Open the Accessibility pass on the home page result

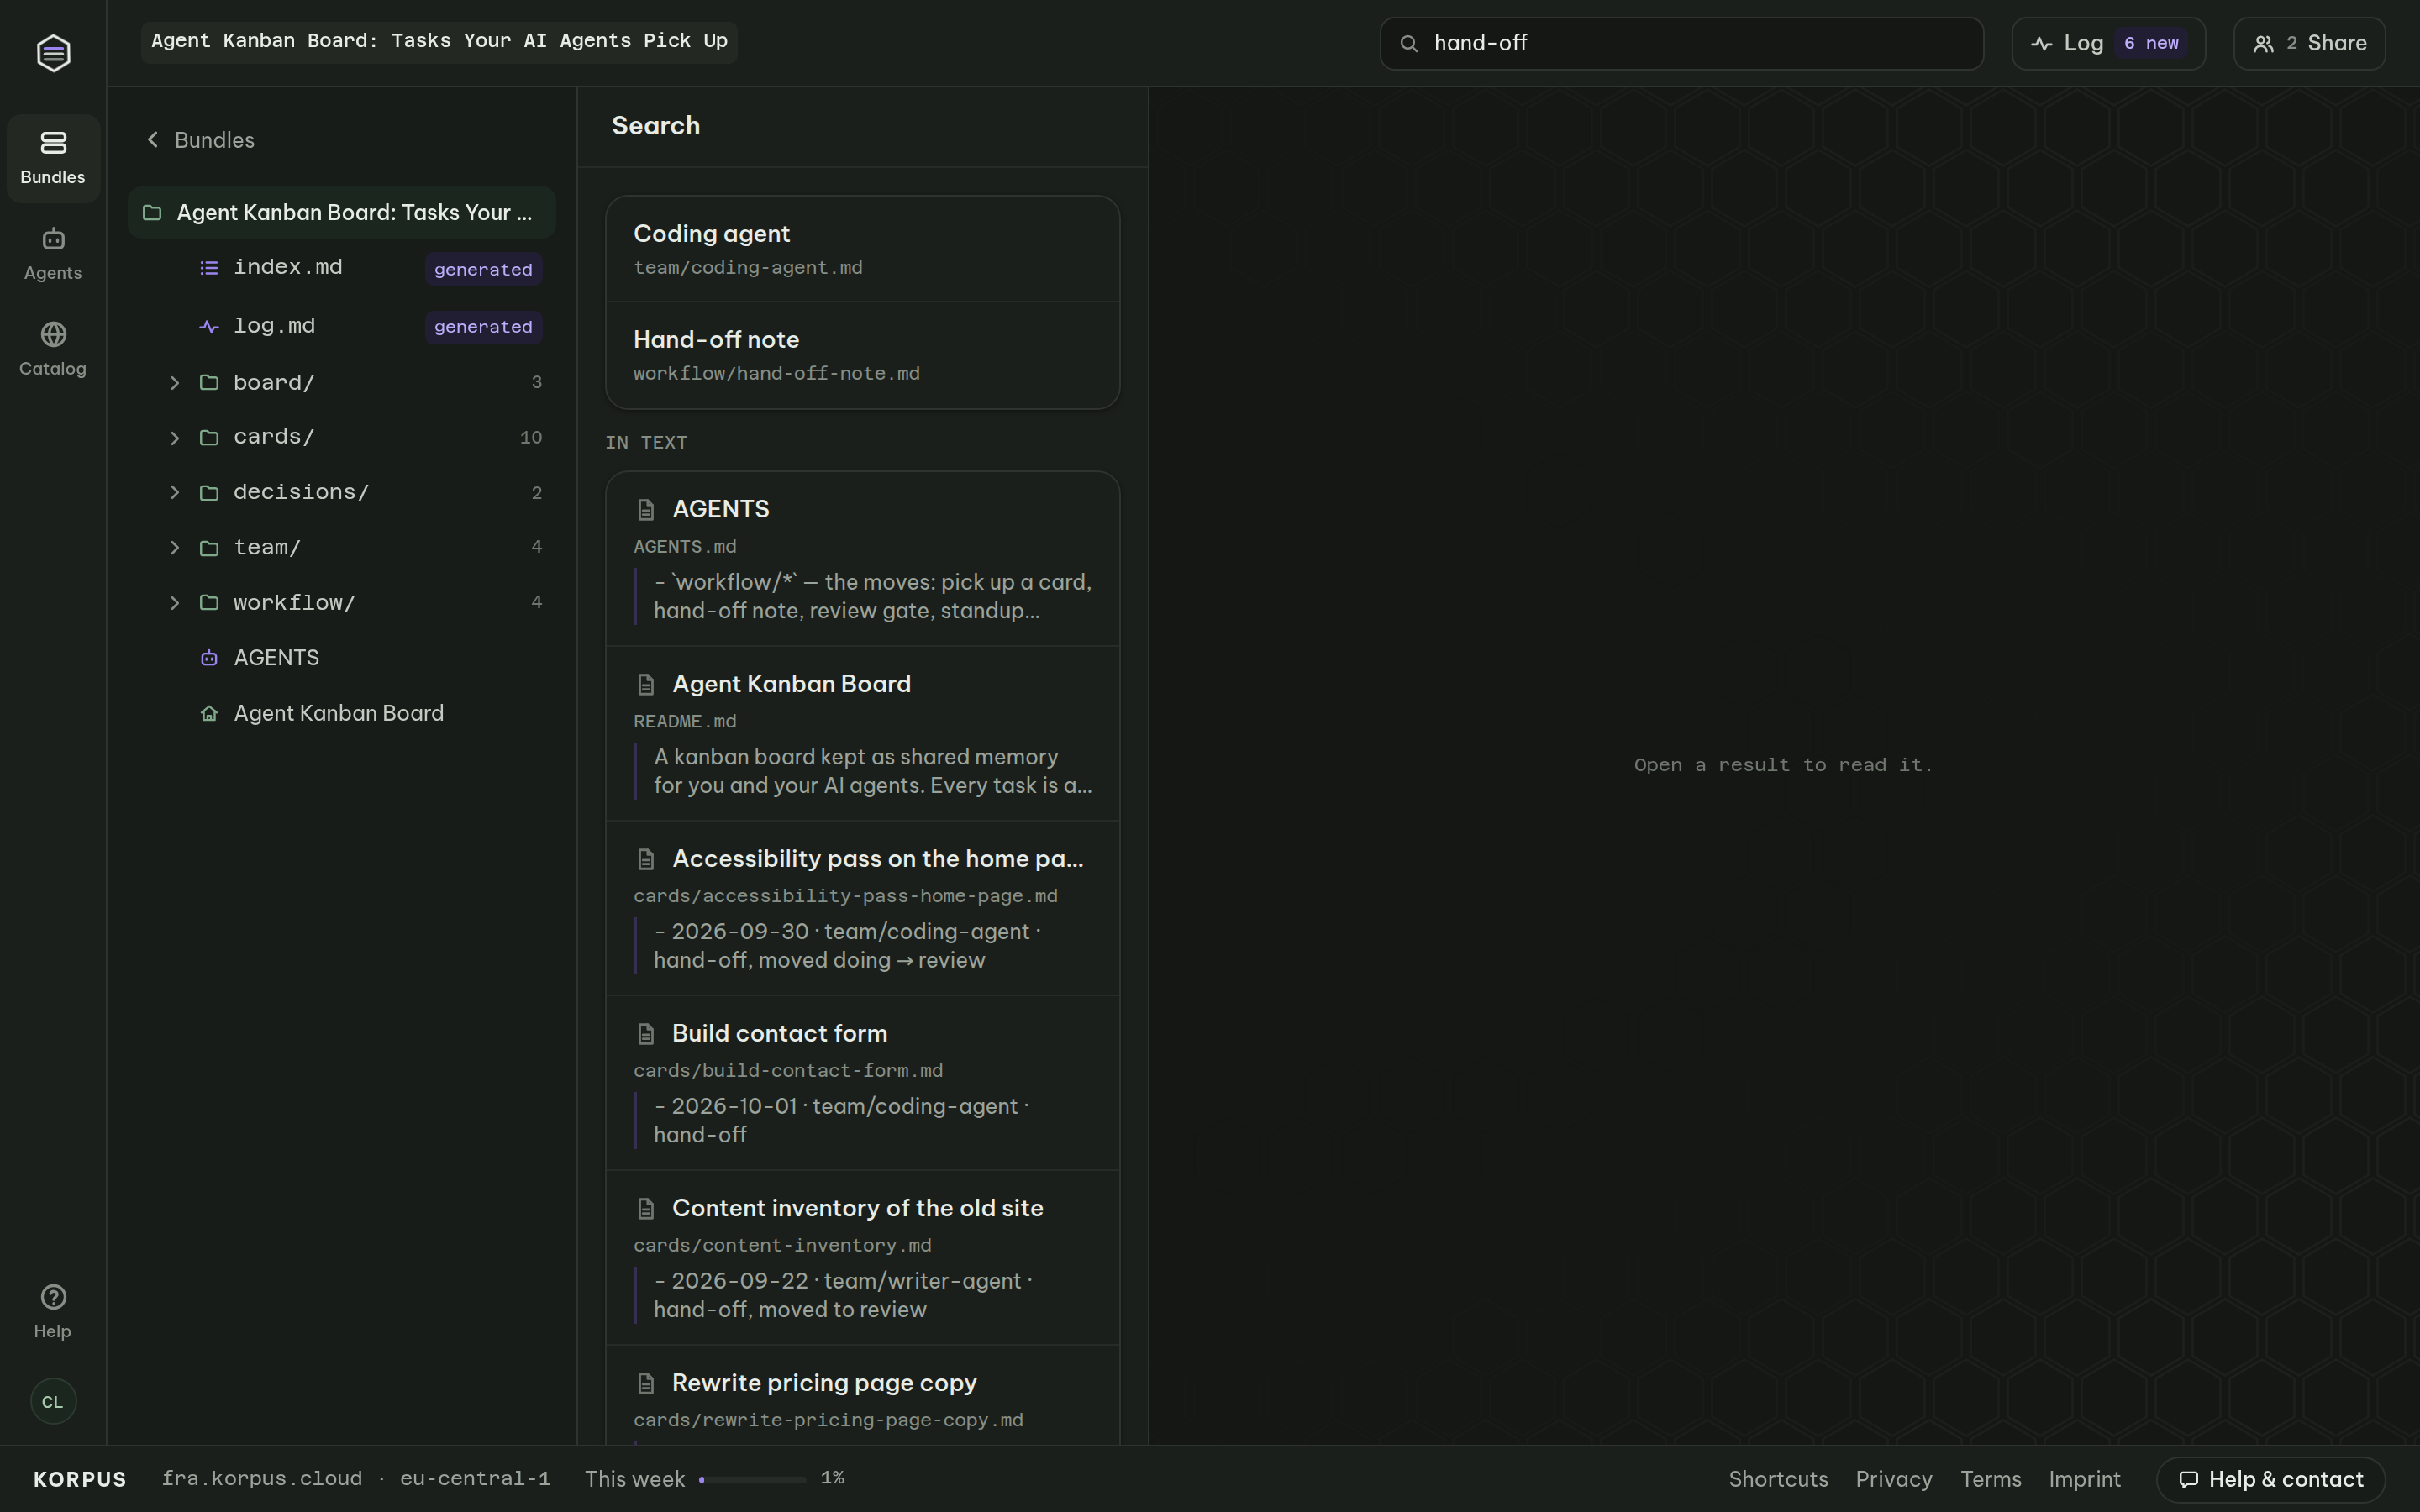point(862,908)
